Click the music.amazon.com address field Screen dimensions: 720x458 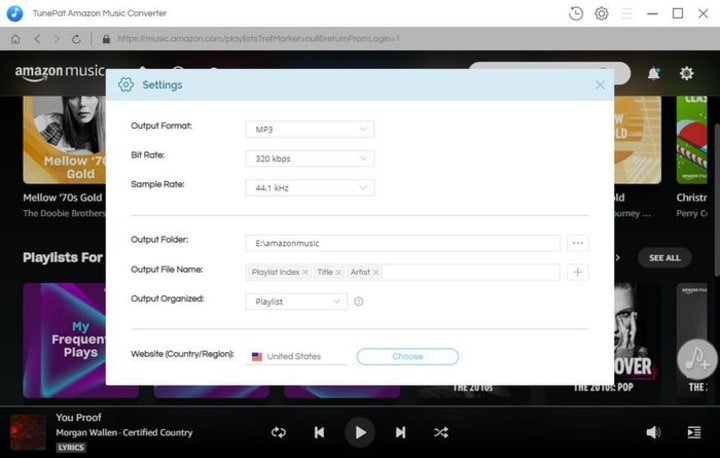click(258, 39)
